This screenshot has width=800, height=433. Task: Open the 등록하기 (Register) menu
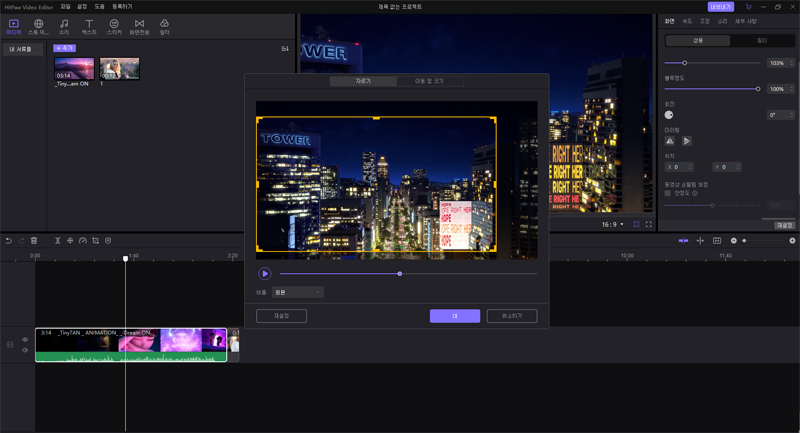tap(122, 7)
